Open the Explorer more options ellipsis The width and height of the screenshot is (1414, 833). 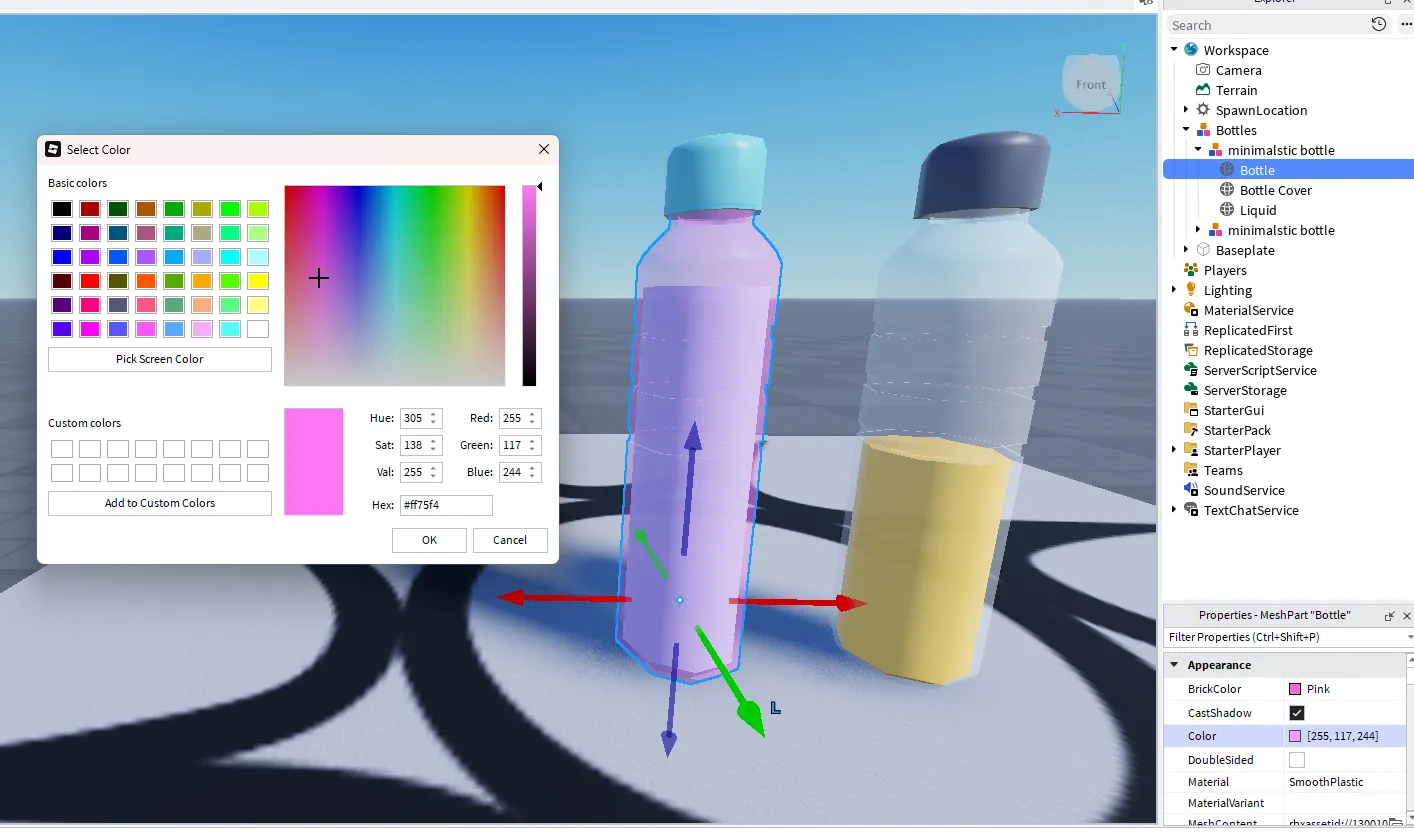pos(1406,25)
